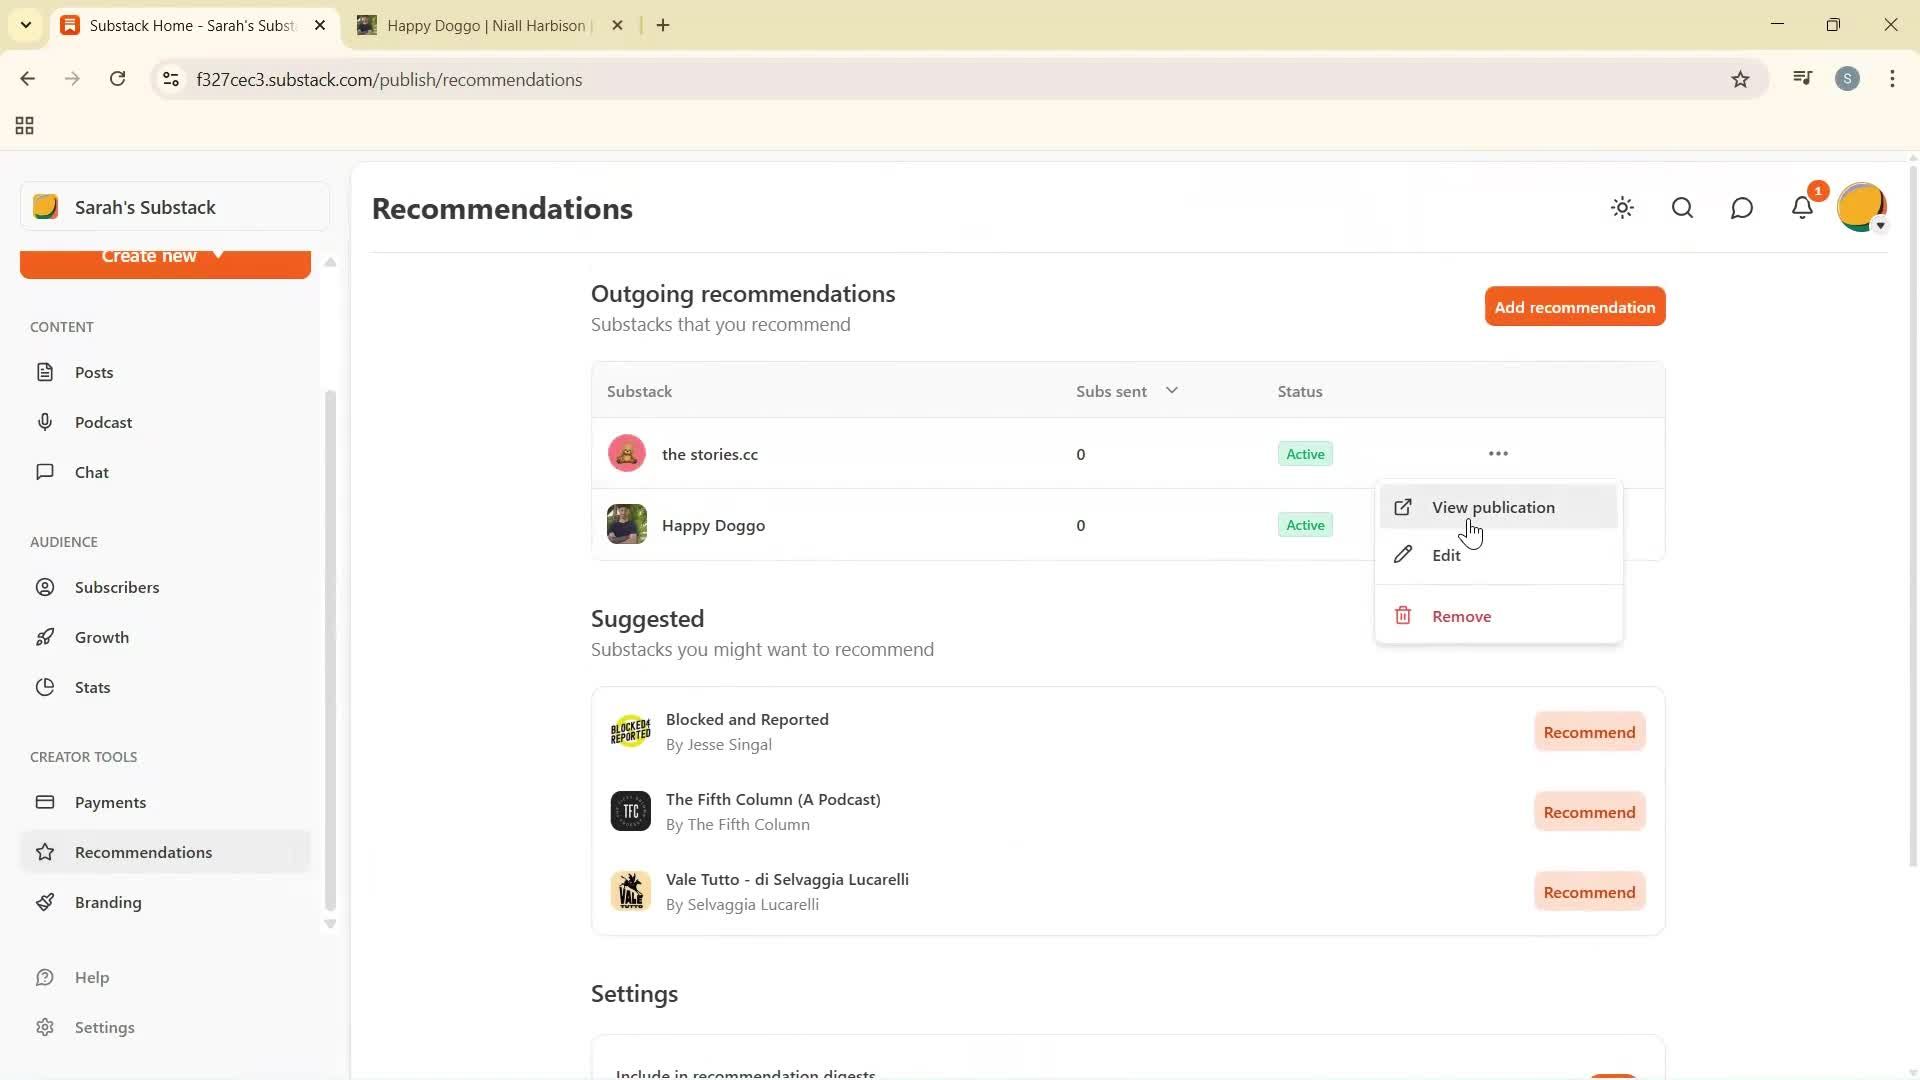Open the search icon in the top bar
This screenshot has width=1920, height=1080.
point(1682,208)
